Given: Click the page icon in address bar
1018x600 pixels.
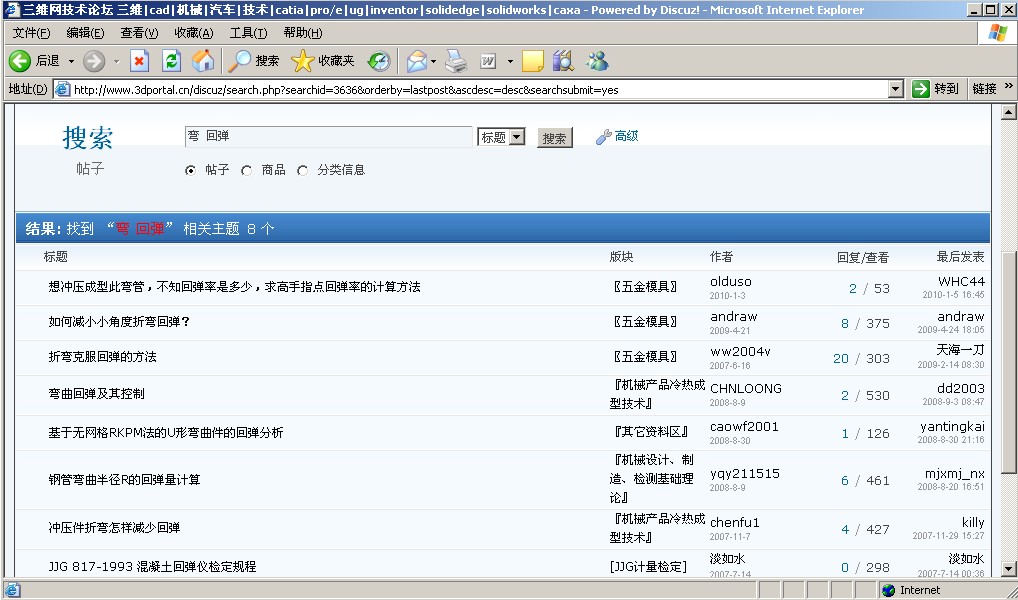Looking at the screenshot, I should [62, 89].
